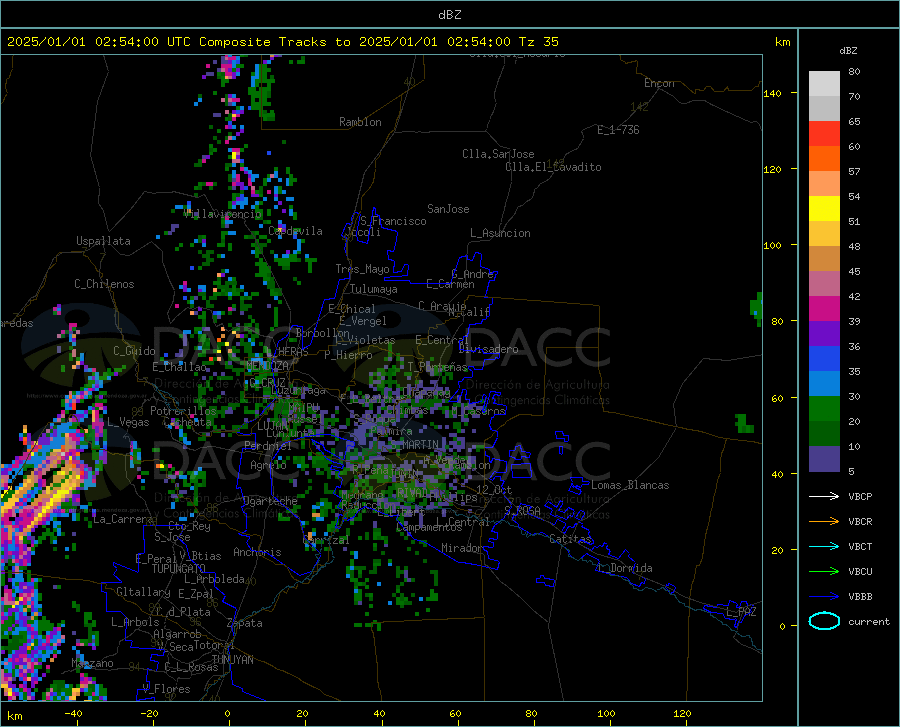900x727 pixels.
Task: Click the cyan 'current' ellipse legend icon
Action: coord(824,621)
